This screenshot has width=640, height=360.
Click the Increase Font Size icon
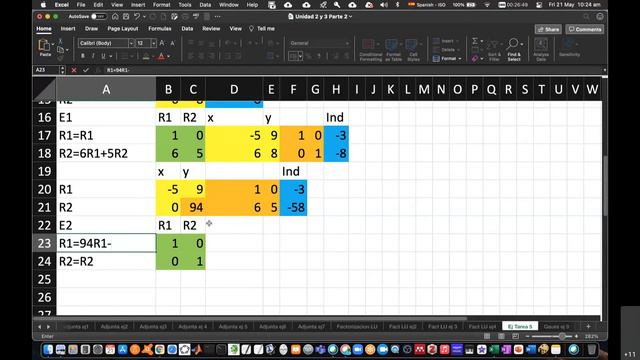[162, 43]
